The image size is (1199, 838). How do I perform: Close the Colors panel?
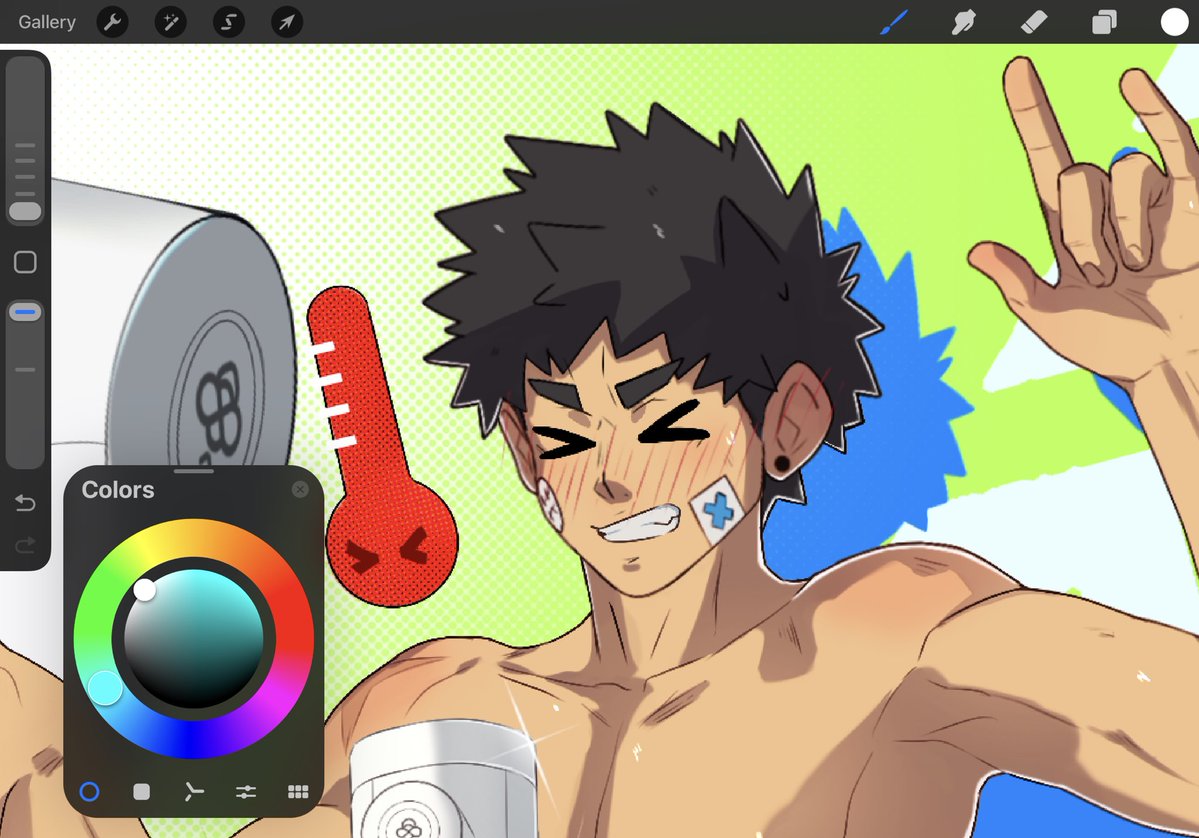pyautogui.click(x=300, y=489)
